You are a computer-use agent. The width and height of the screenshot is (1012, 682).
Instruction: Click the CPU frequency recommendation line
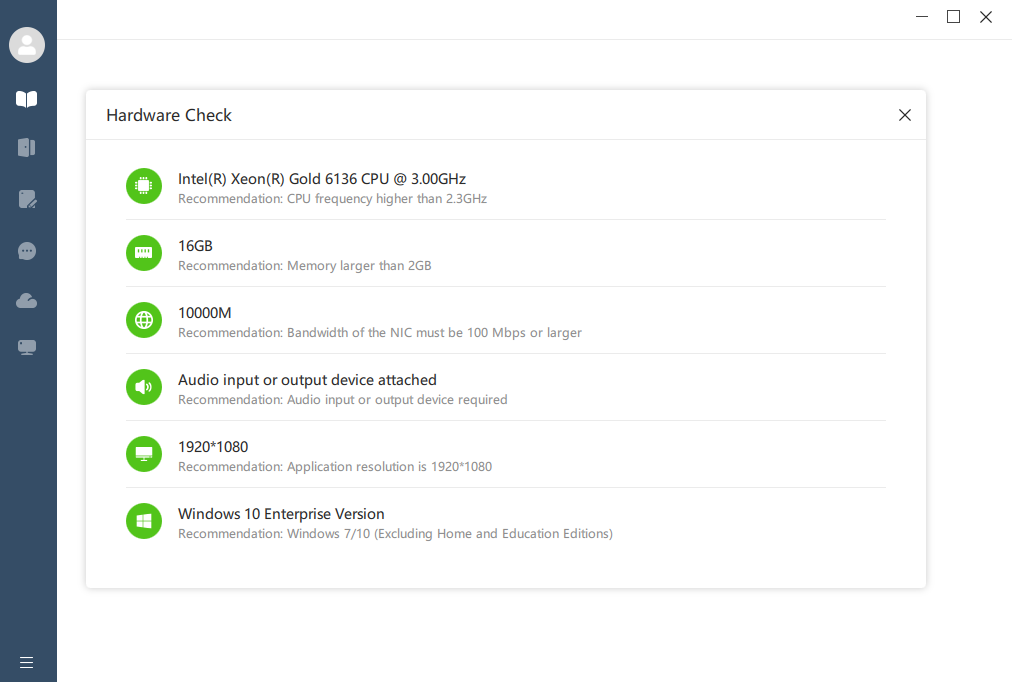(332, 199)
